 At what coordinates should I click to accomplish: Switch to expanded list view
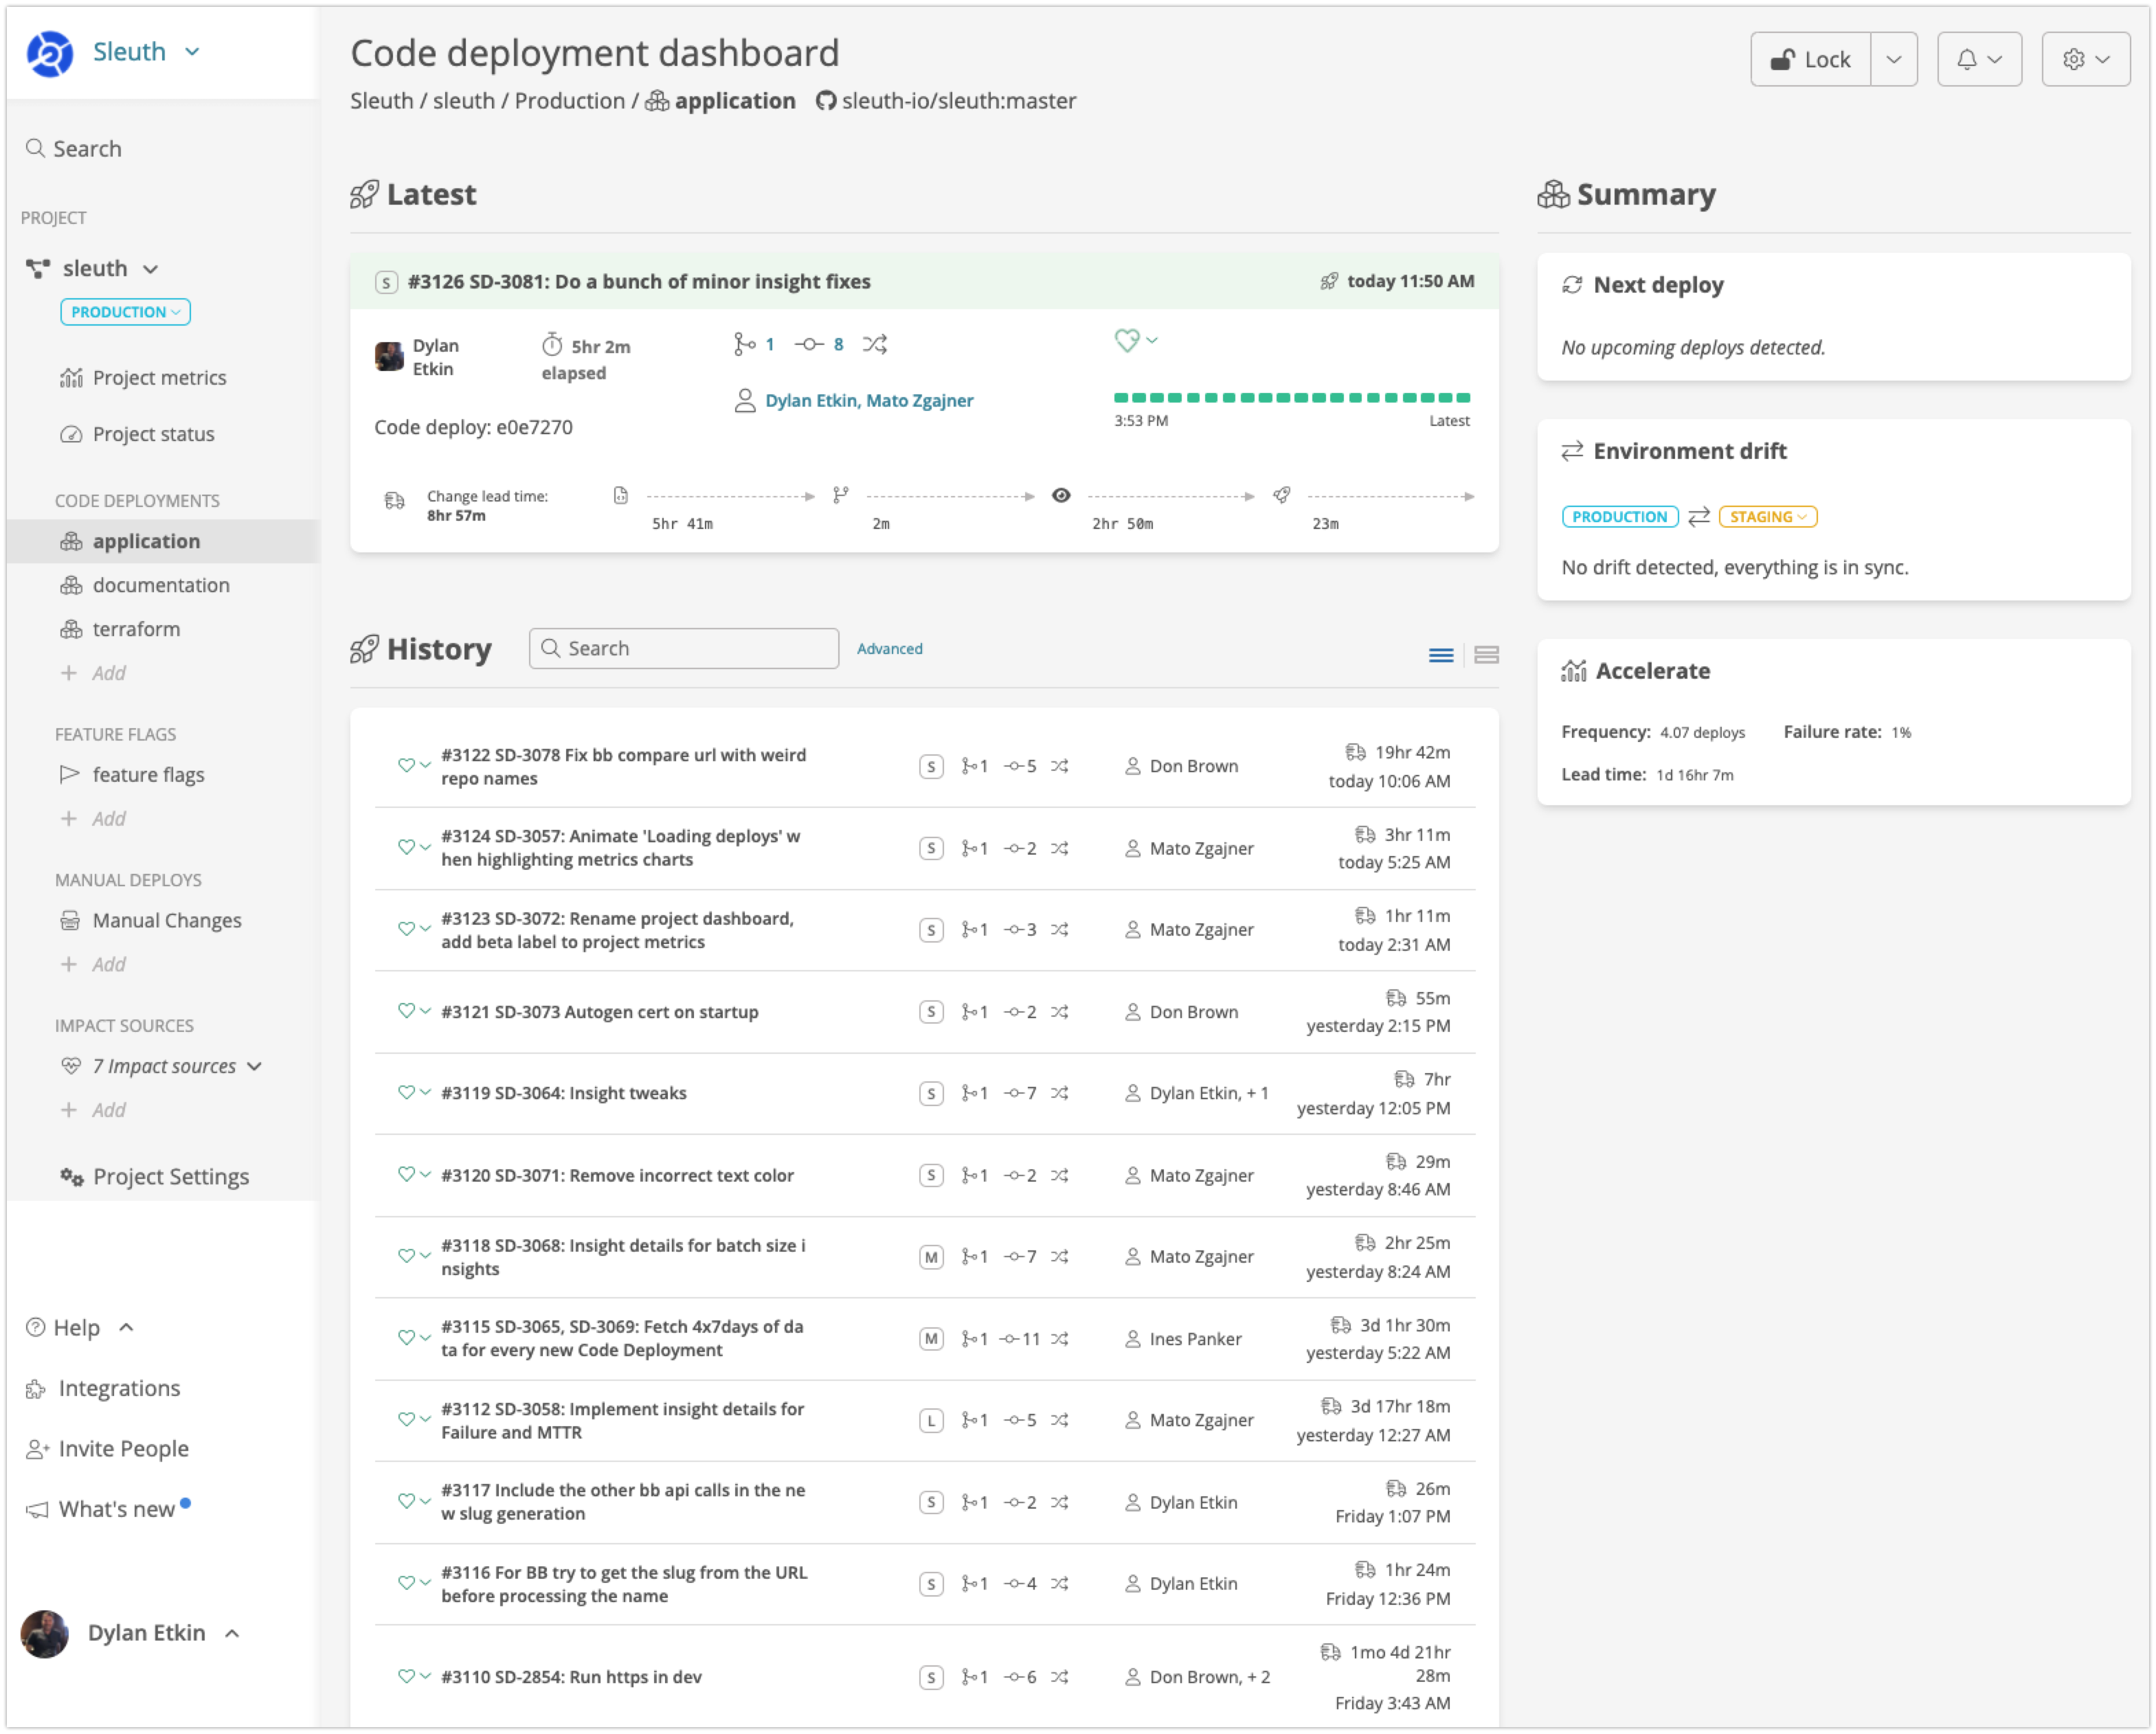coord(1487,656)
